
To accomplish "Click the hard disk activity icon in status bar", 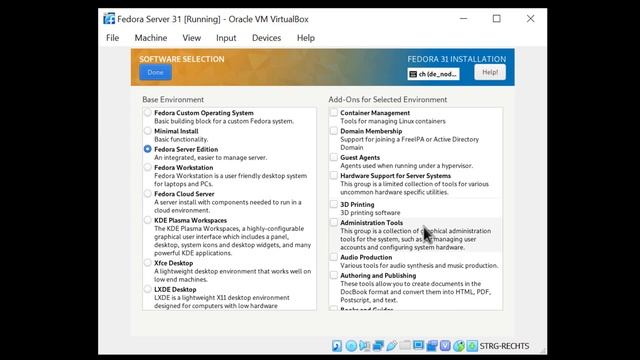I will 337,346.
